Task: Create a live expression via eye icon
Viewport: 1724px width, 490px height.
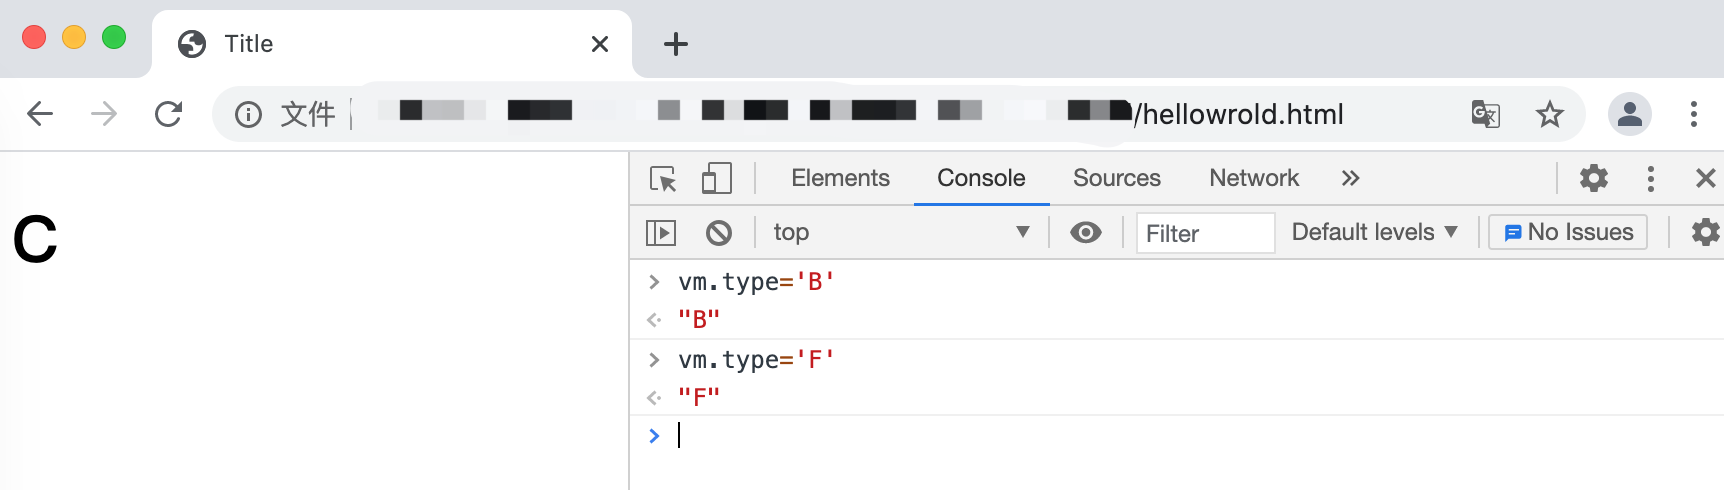Action: click(1085, 233)
